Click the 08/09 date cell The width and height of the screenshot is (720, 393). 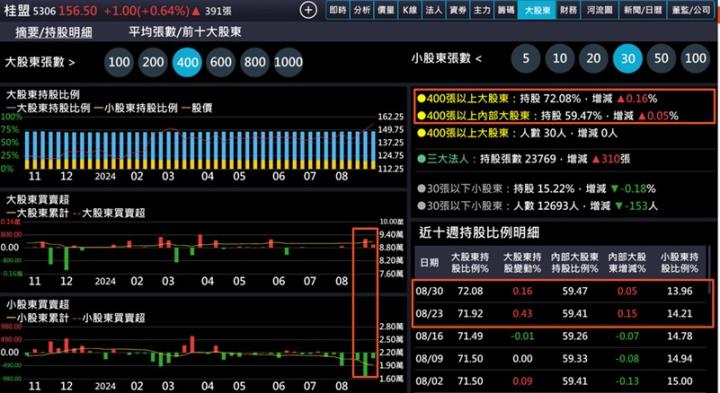429,359
